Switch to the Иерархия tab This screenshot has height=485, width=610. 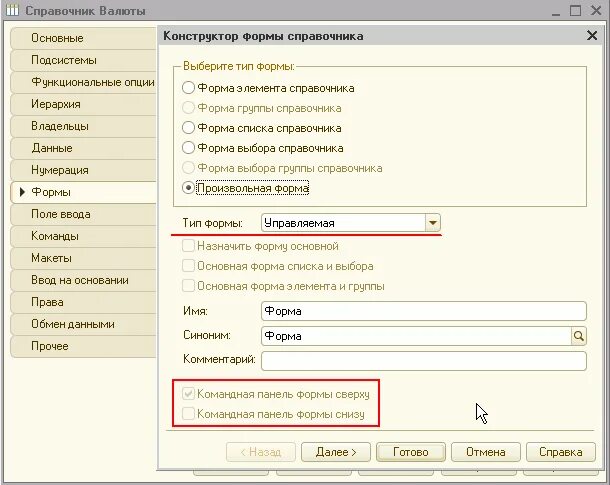tap(83, 104)
